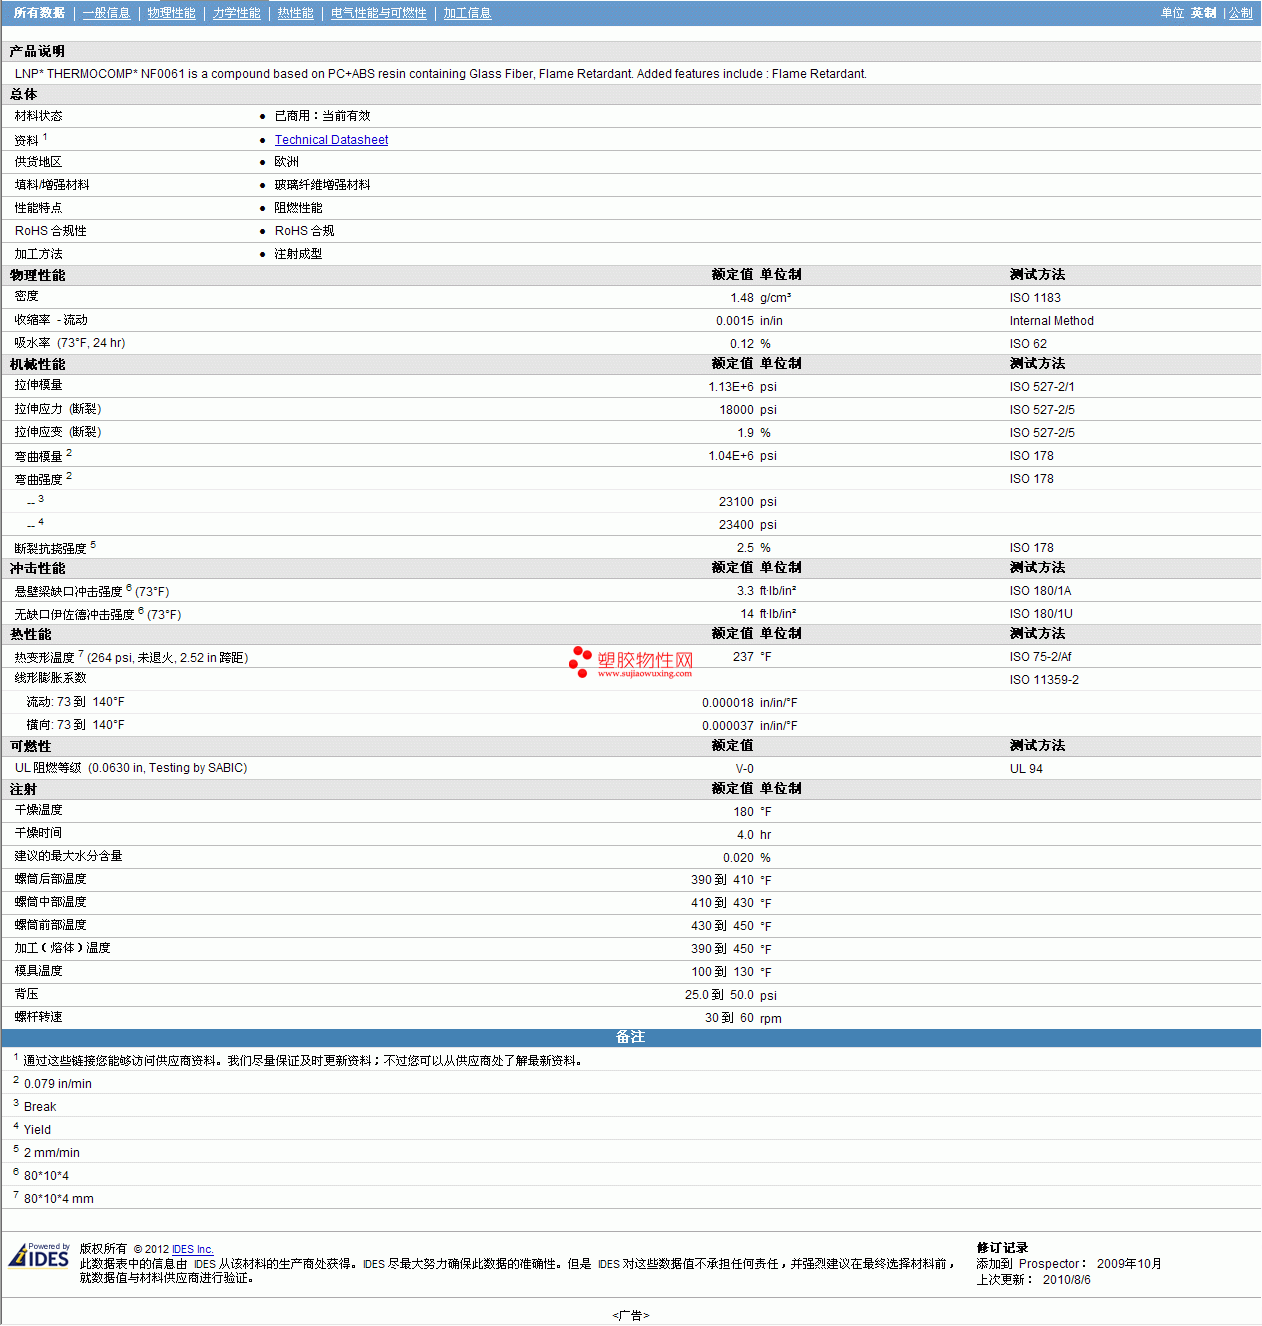Click the Break footnote text
Viewport: 1262px width, 1326px height.
click(x=40, y=1107)
